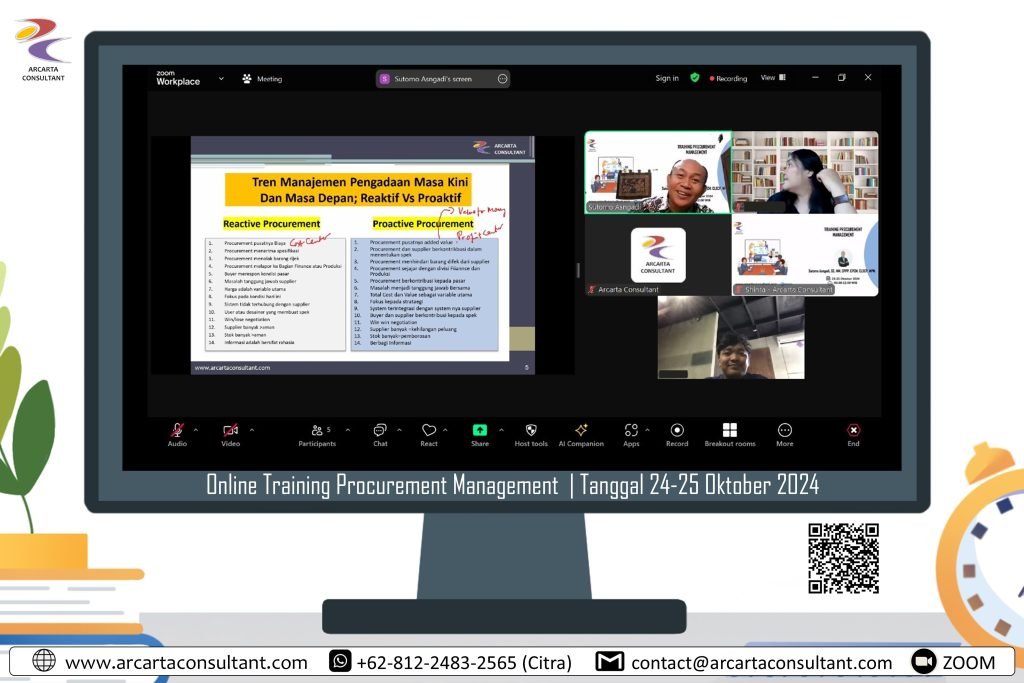Viewport: 1024px width, 683px height.
Task: Click the React heart icon
Action: click(x=429, y=431)
